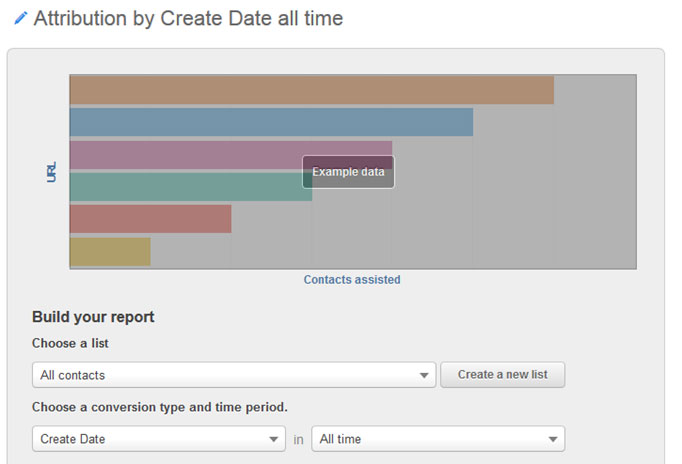Expand the 'Create Date' conversion type dropdown

point(159,439)
